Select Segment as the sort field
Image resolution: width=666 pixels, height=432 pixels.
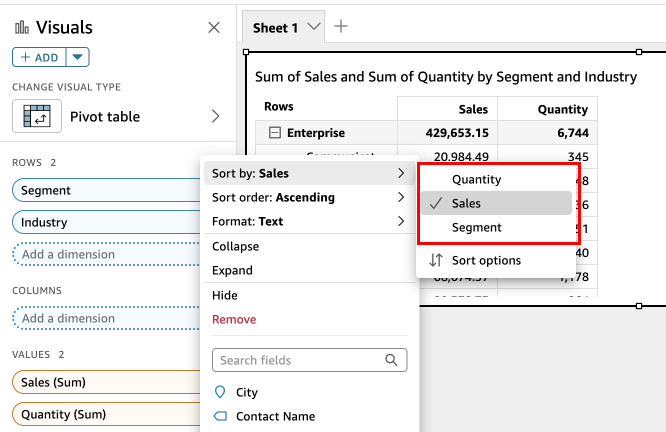tap(476, 227)
